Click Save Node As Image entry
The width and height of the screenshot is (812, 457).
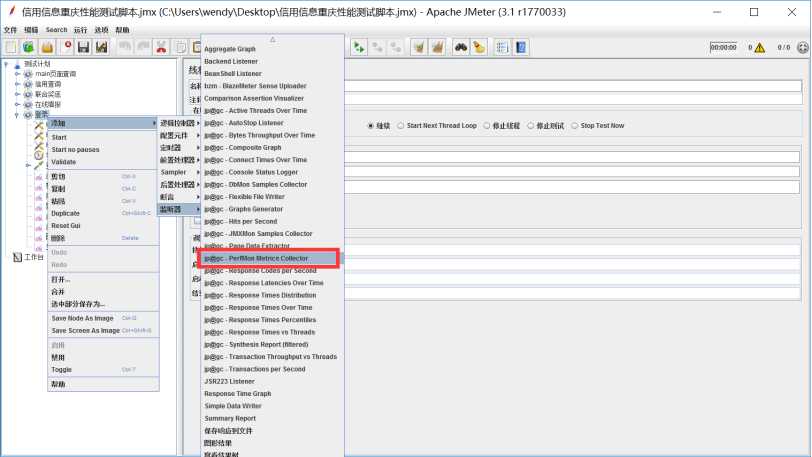tap(103, 319)
